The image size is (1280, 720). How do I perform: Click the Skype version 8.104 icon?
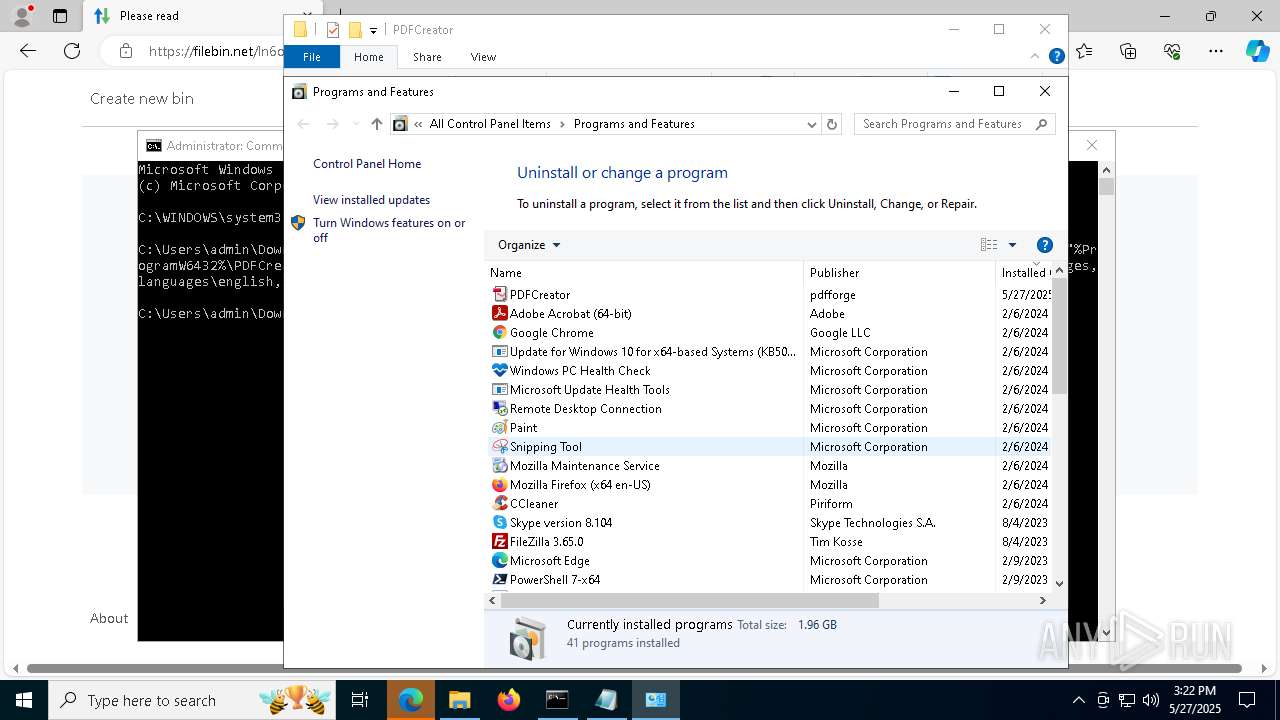500,522
